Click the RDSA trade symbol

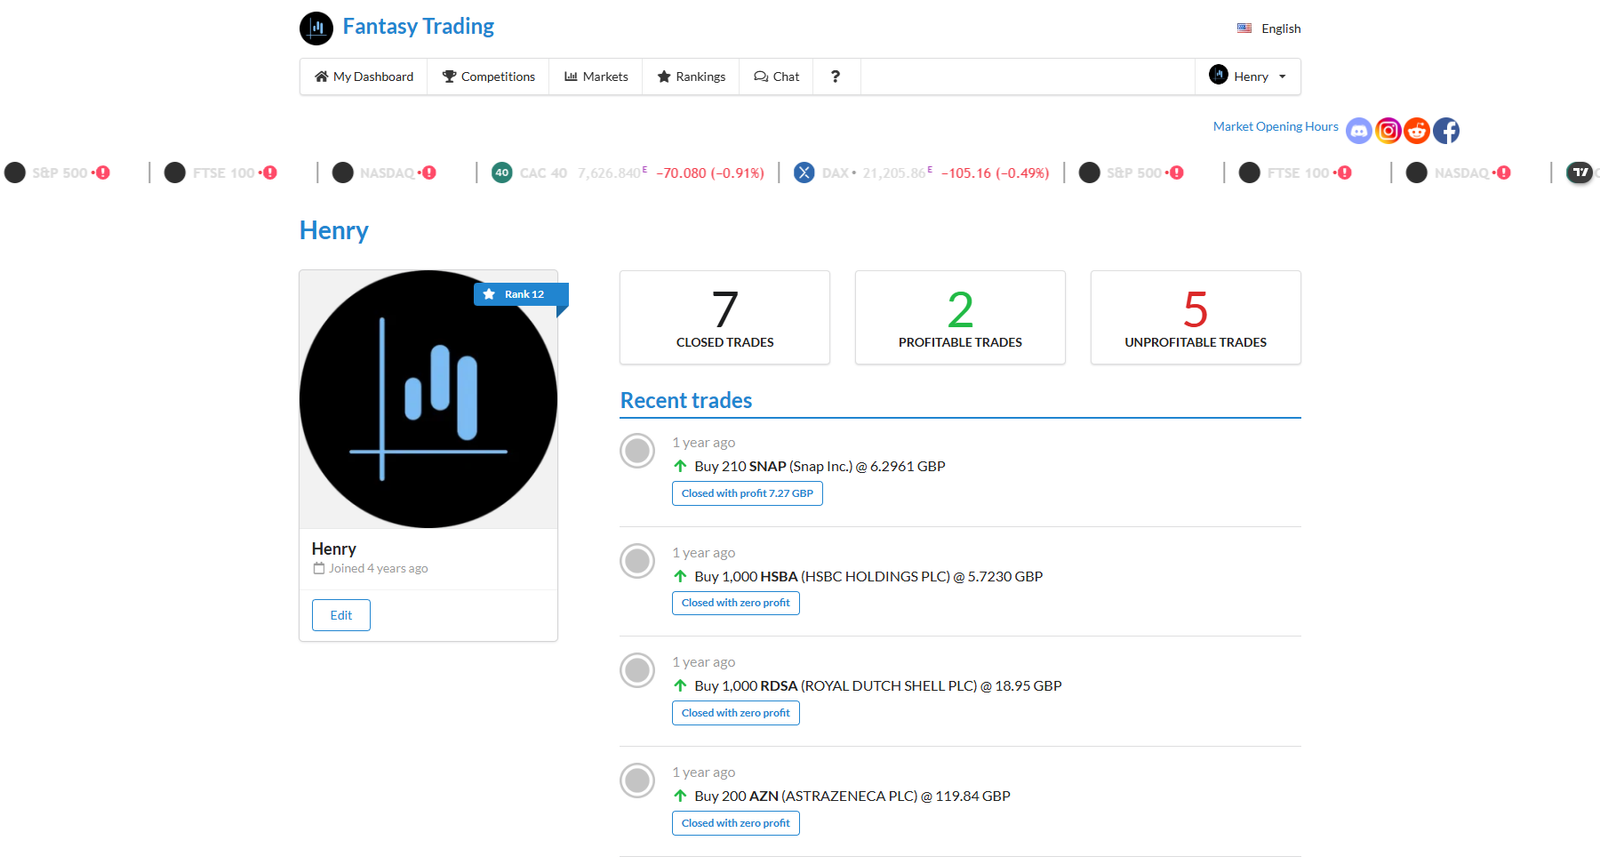(x=779, y=686)
